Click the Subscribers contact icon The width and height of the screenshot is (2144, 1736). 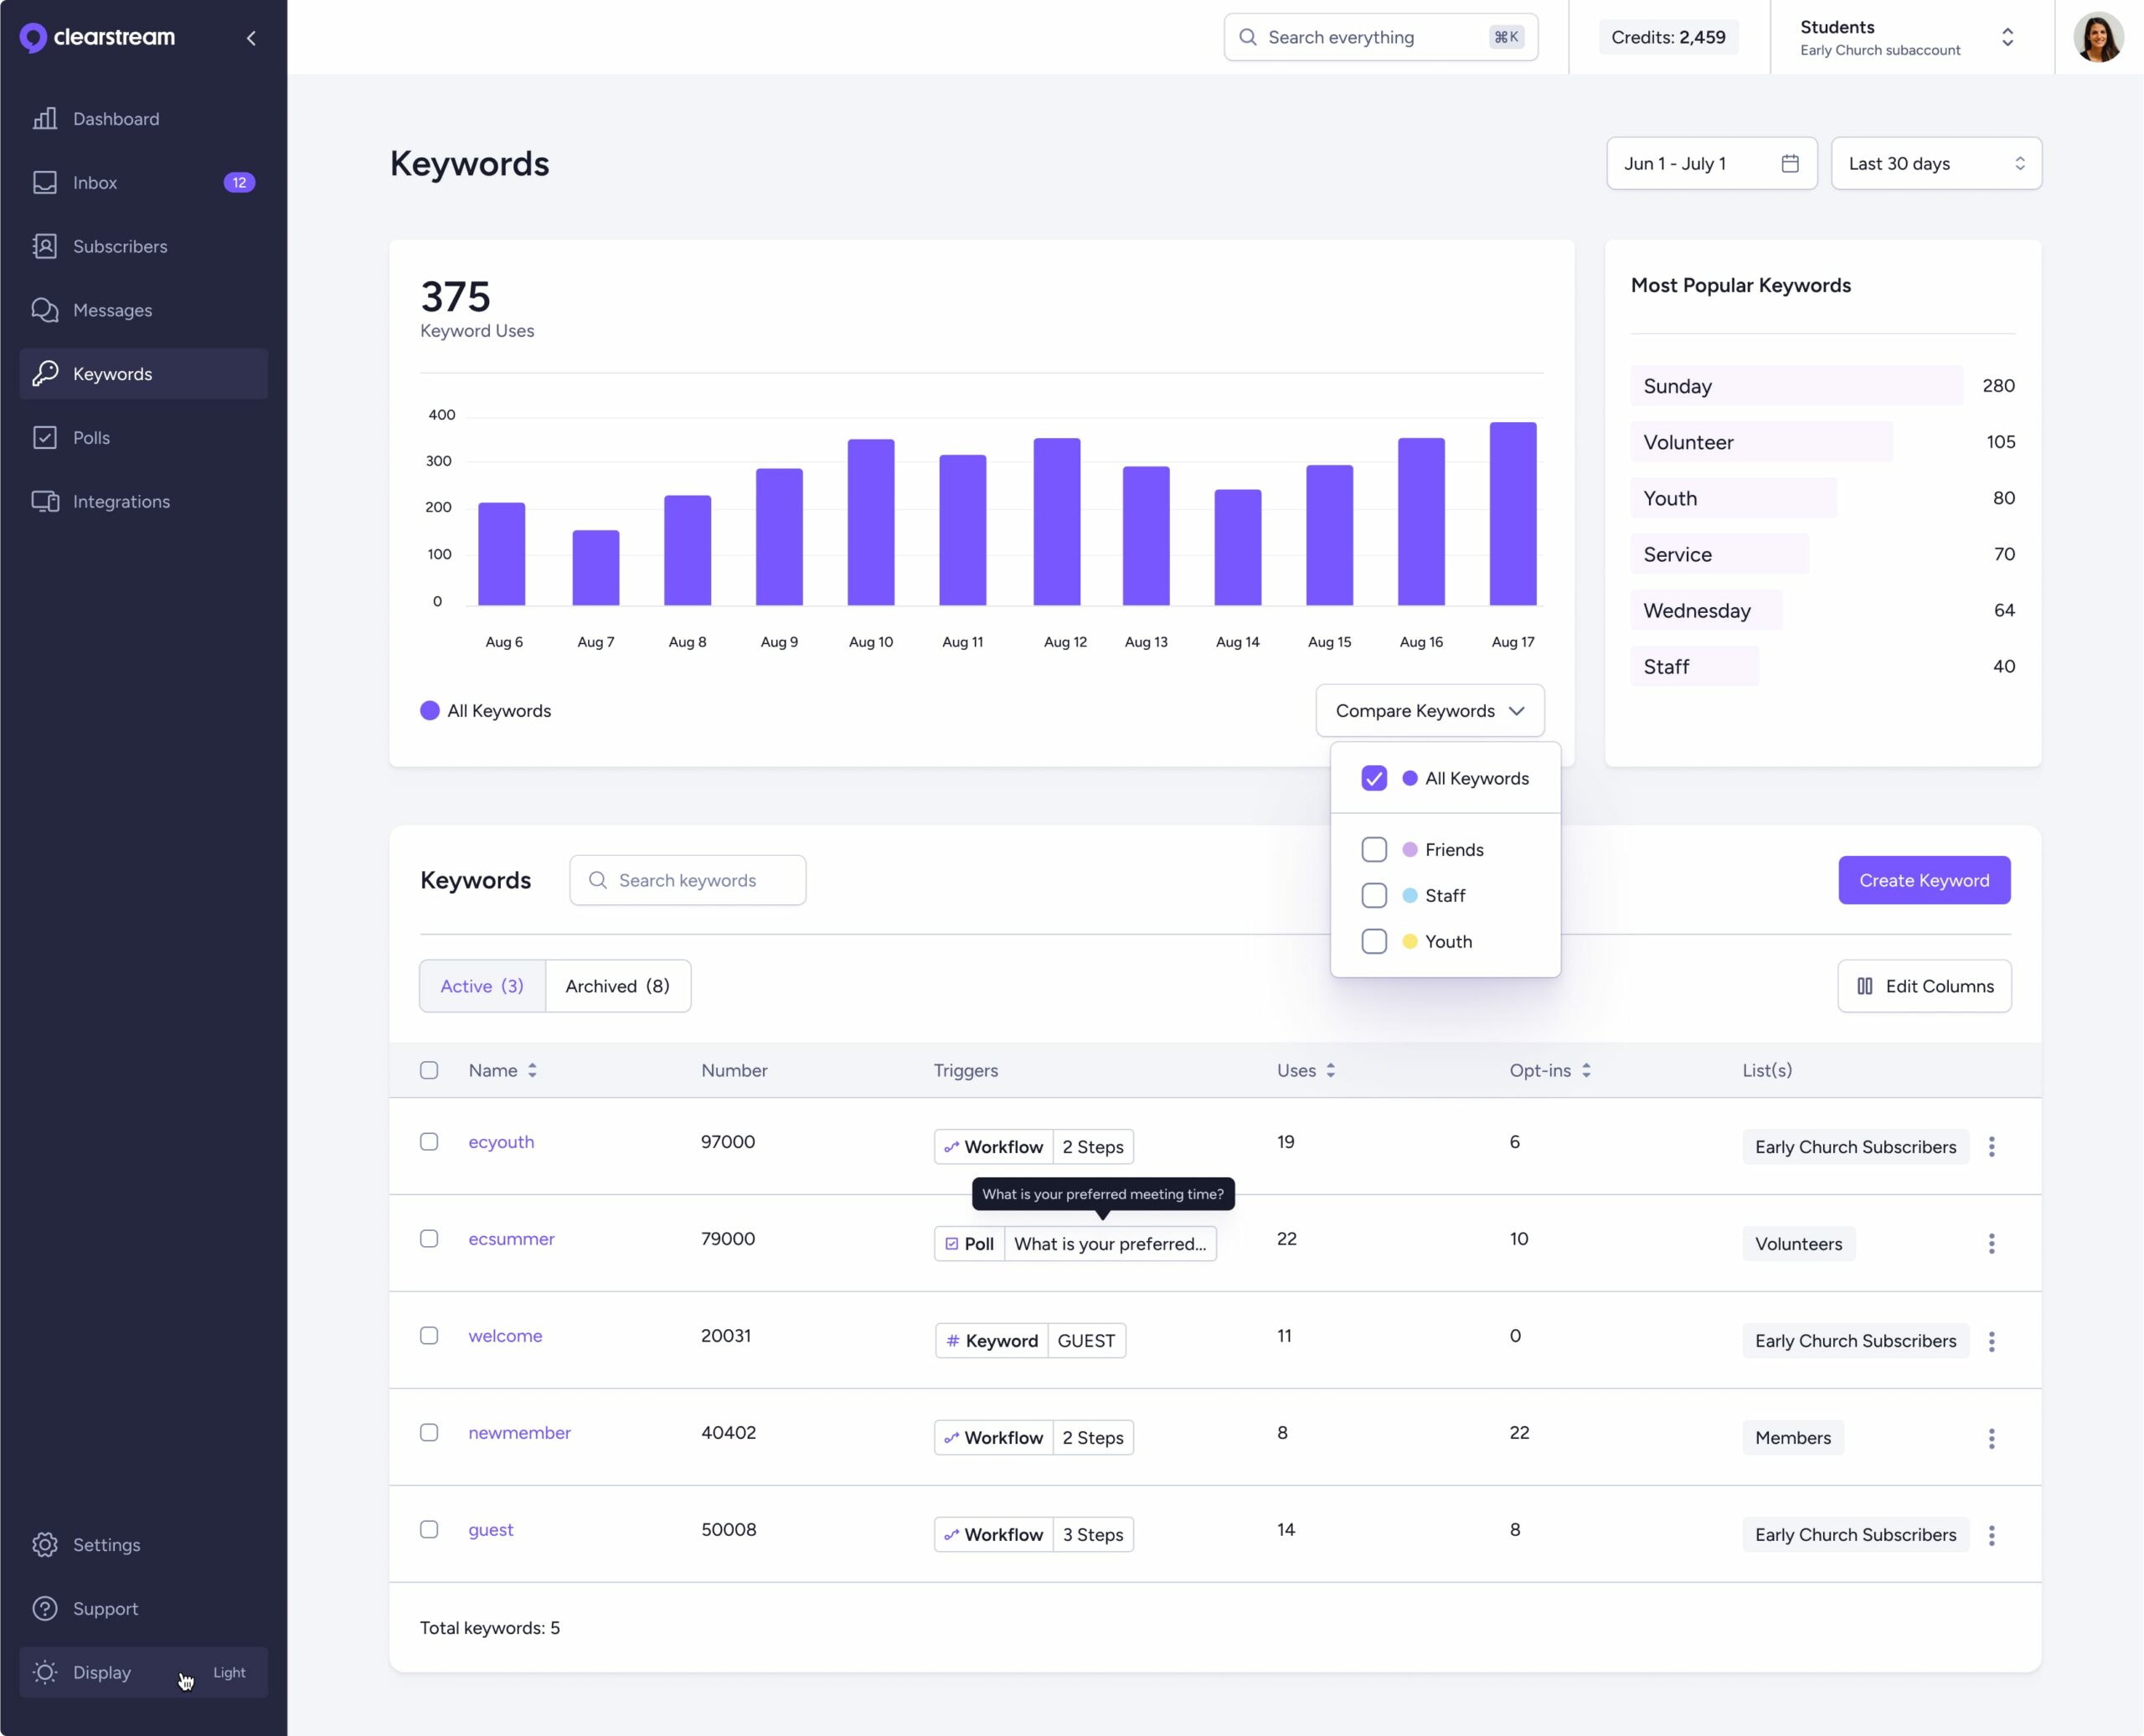click(x=45, y=246)
